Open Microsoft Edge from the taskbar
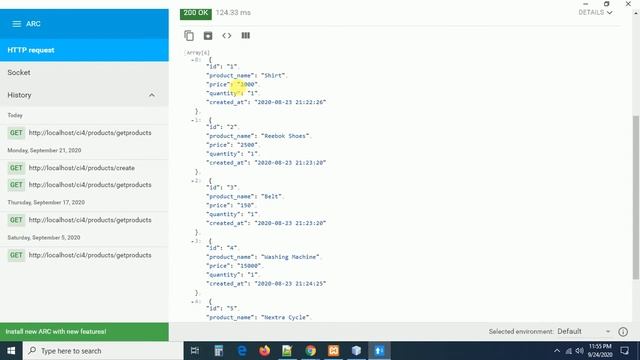This screenshot has height=360, width=640. [x=242, y=351]
